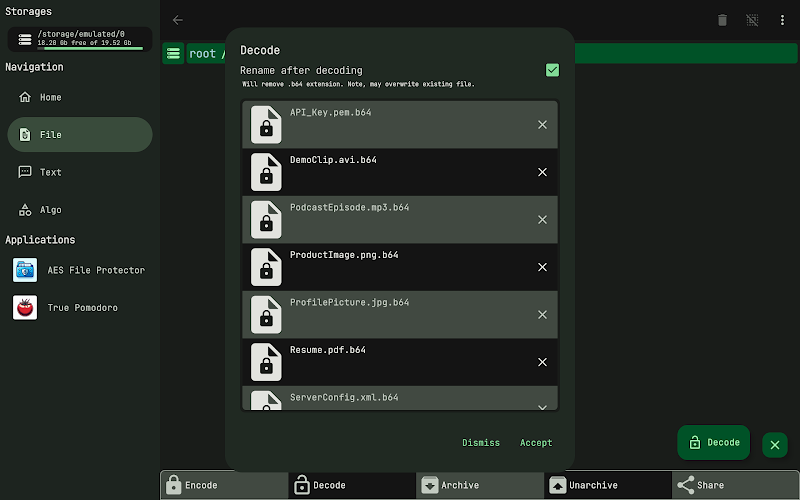Screen dimensions: 800x500
Task: Click the Share icon in bottom bar
Action: pos(686,485)
